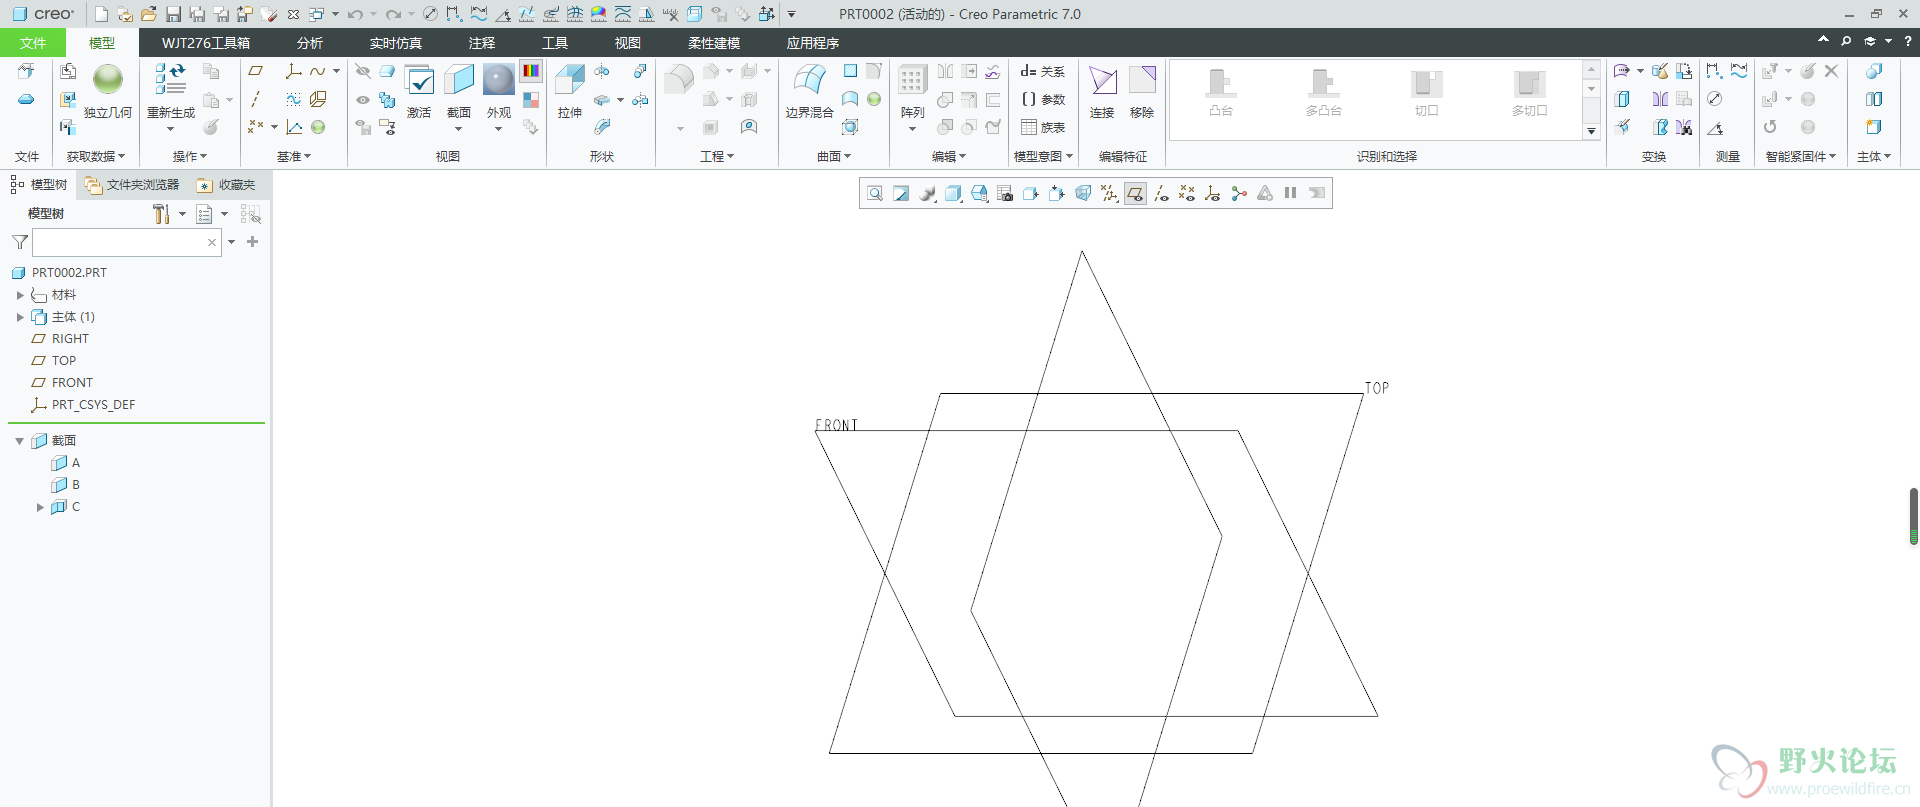Click the Undo arrow in the quick access toolbar
1920x807 pixels.
click(x=354, y=14)
